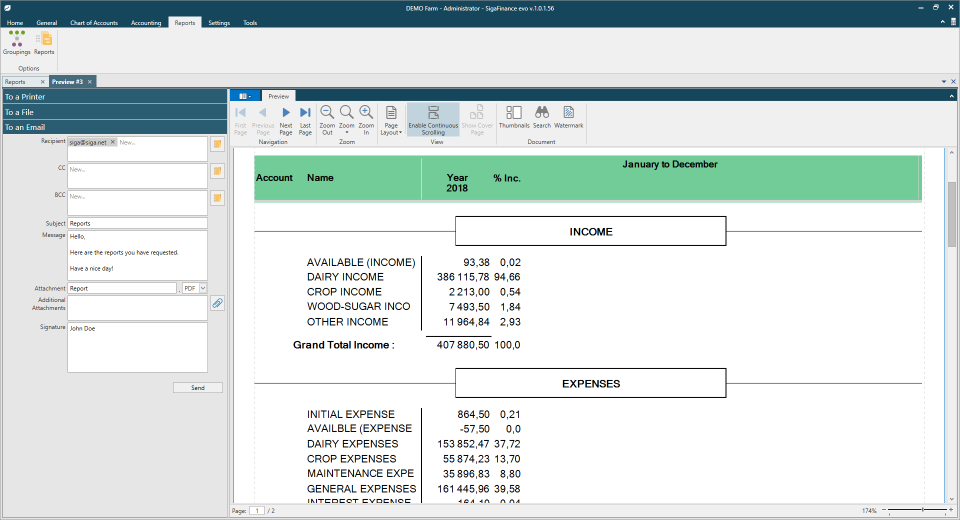Open the Home ribbon tab
The image size is (960, 520).
15,23
